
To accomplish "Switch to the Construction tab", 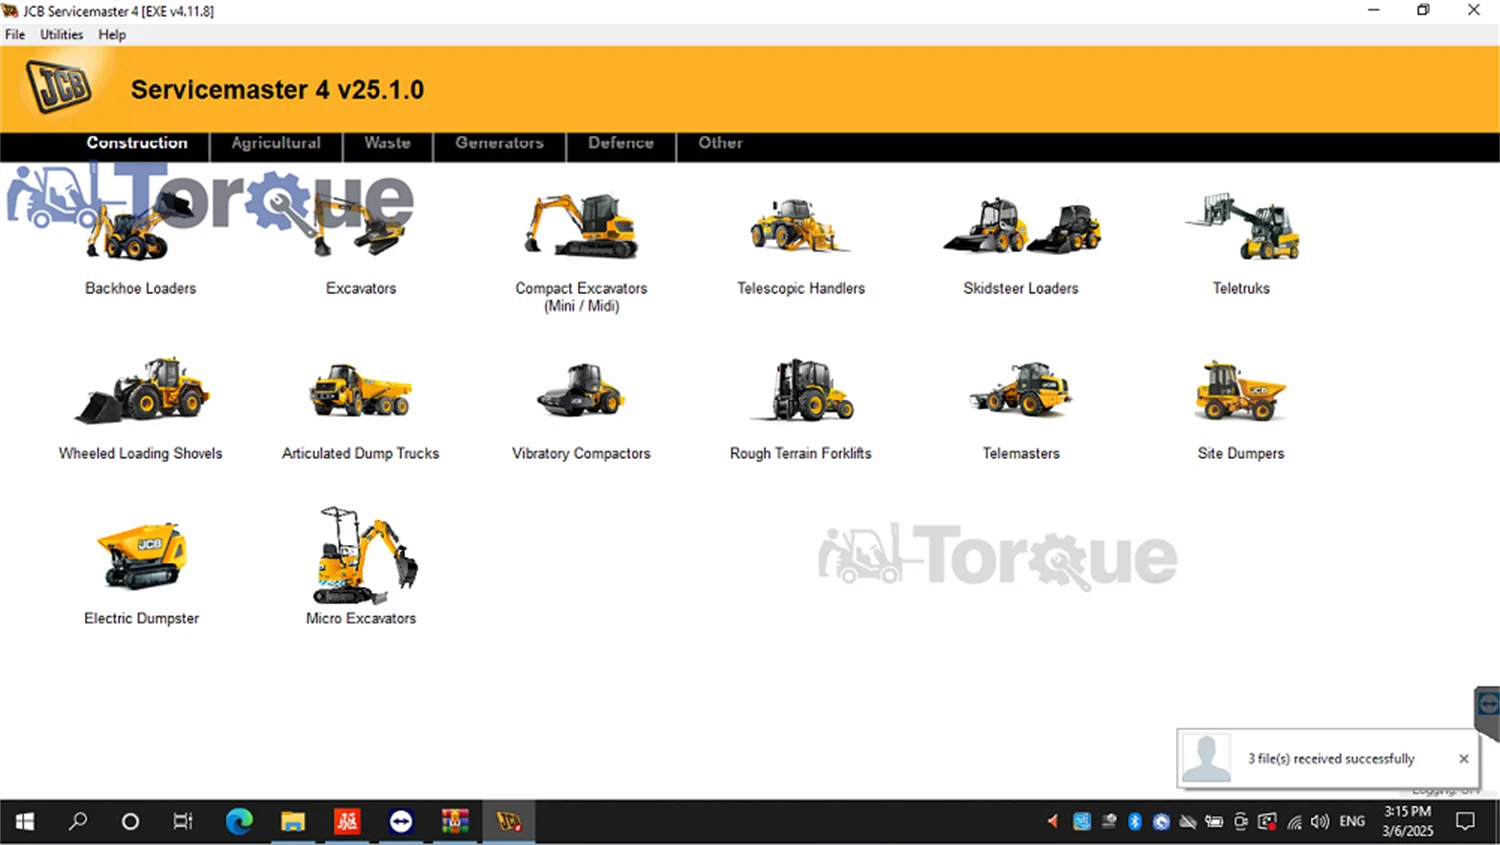I will [137, 143].
